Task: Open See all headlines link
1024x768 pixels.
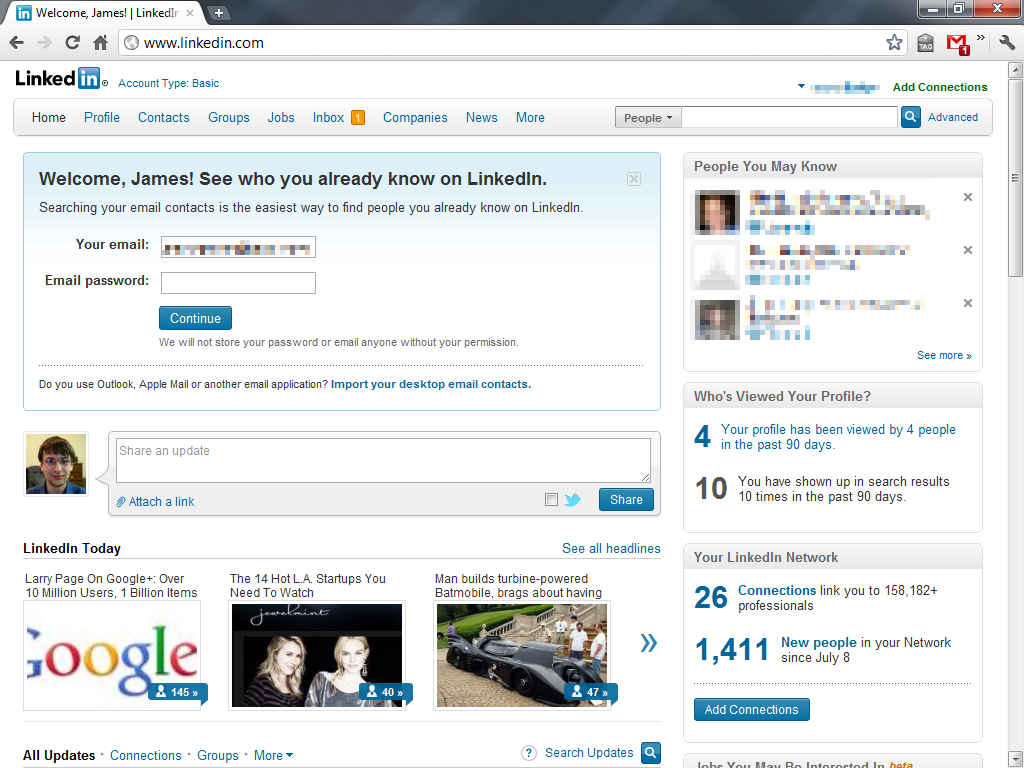Action: 611,549
